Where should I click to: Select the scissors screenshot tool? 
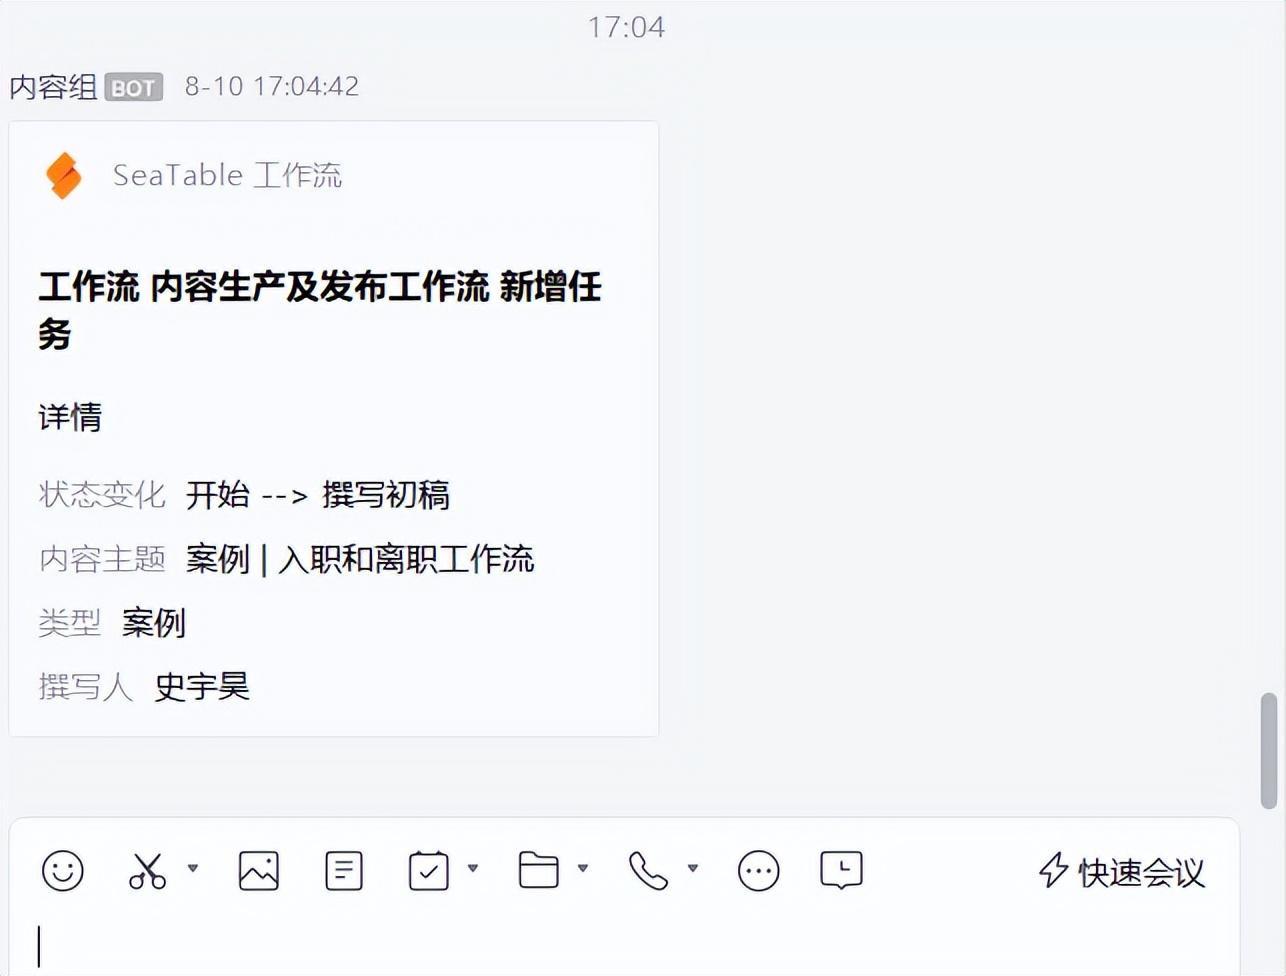(x=147, y=871)
